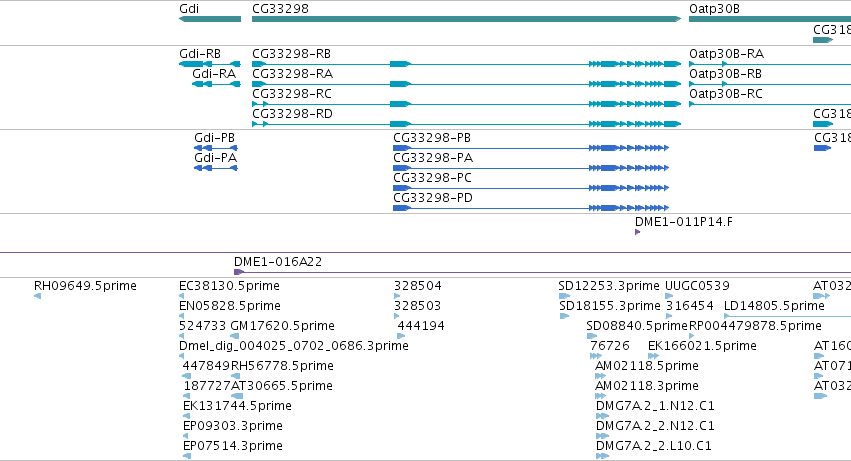Viewport: 851px width, 461px height.
Task: Select the Gdi-PB protein label
Action: (x=214, y=138)
